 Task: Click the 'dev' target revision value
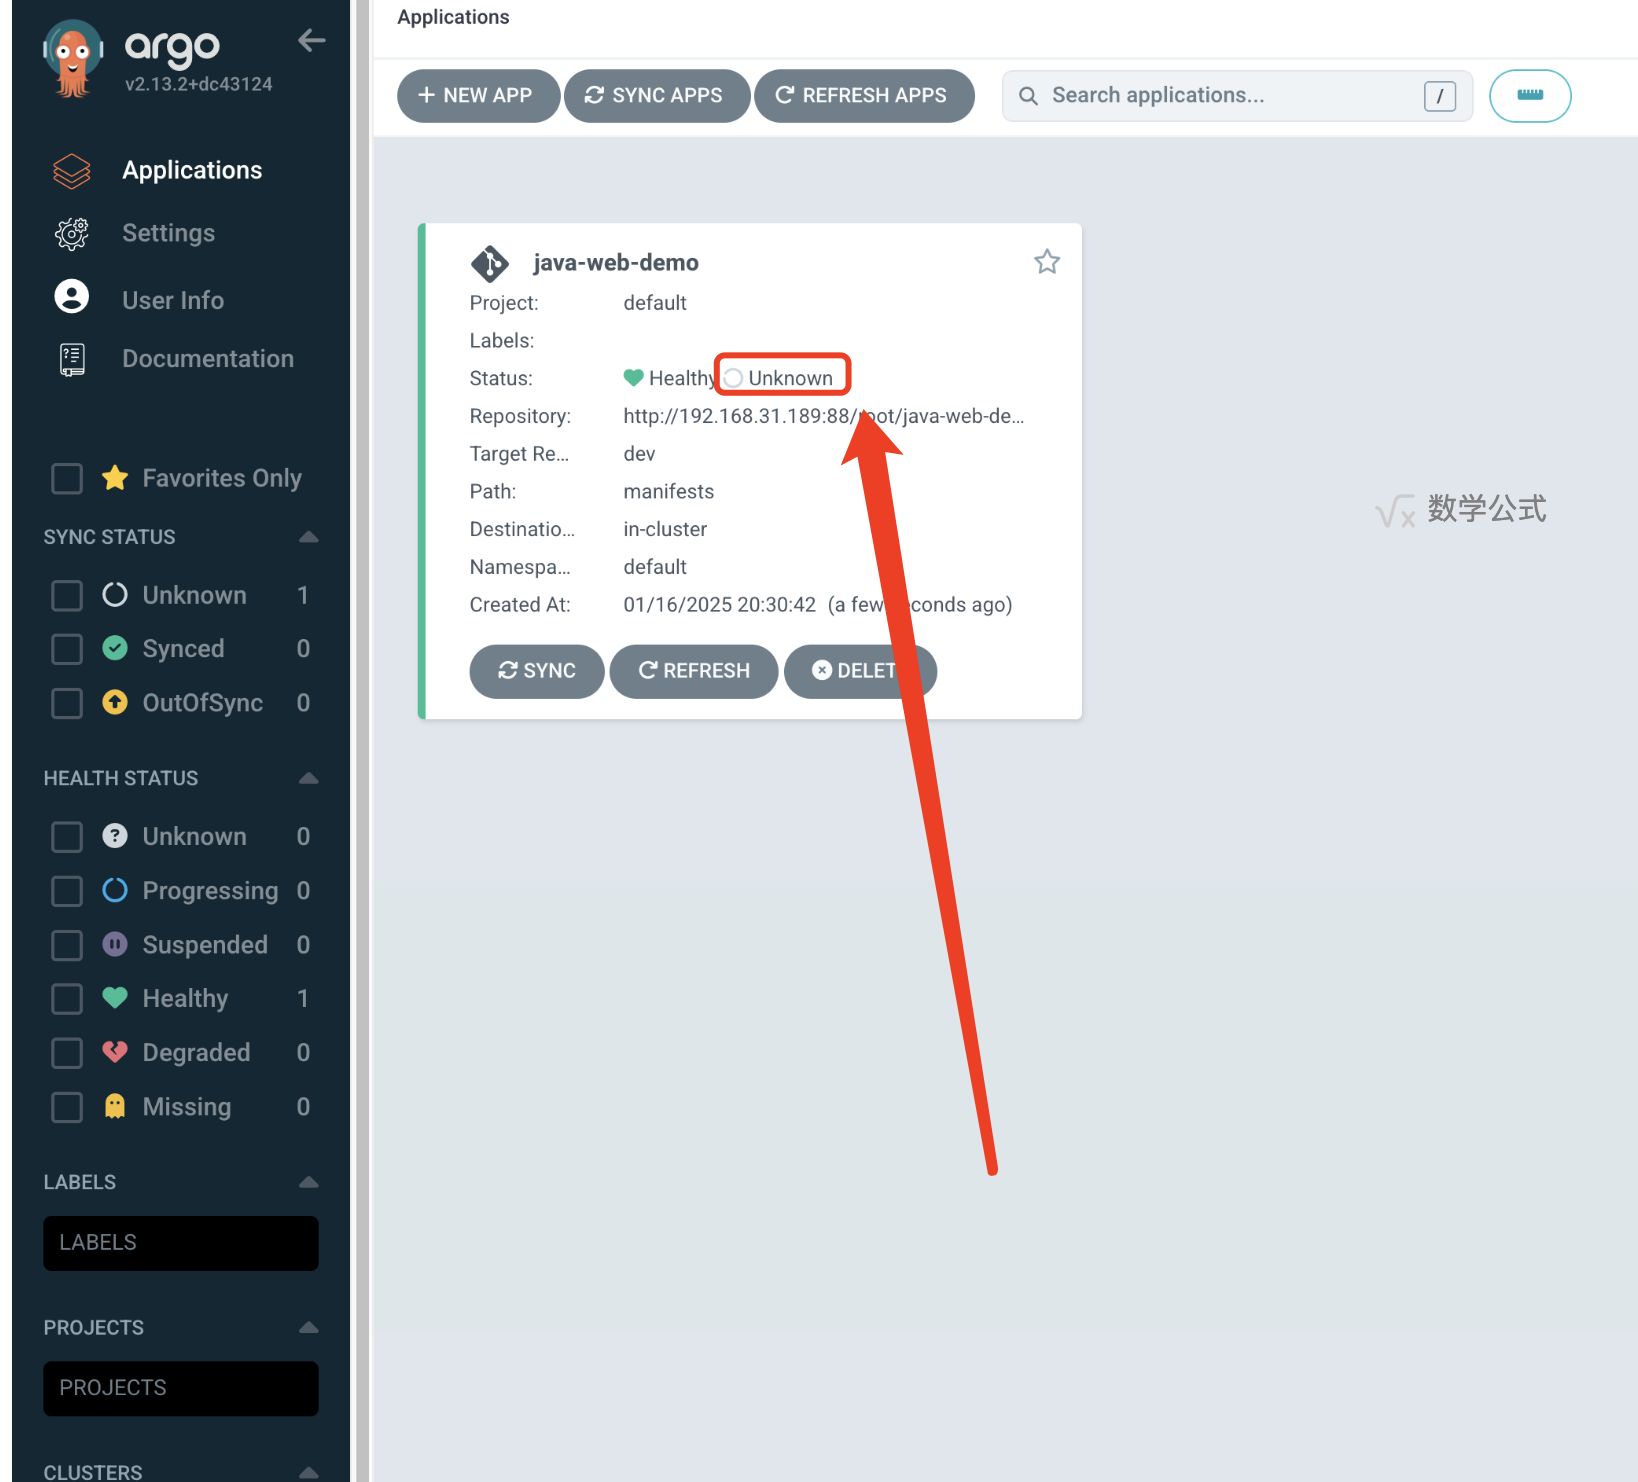(x=639, y=454)
